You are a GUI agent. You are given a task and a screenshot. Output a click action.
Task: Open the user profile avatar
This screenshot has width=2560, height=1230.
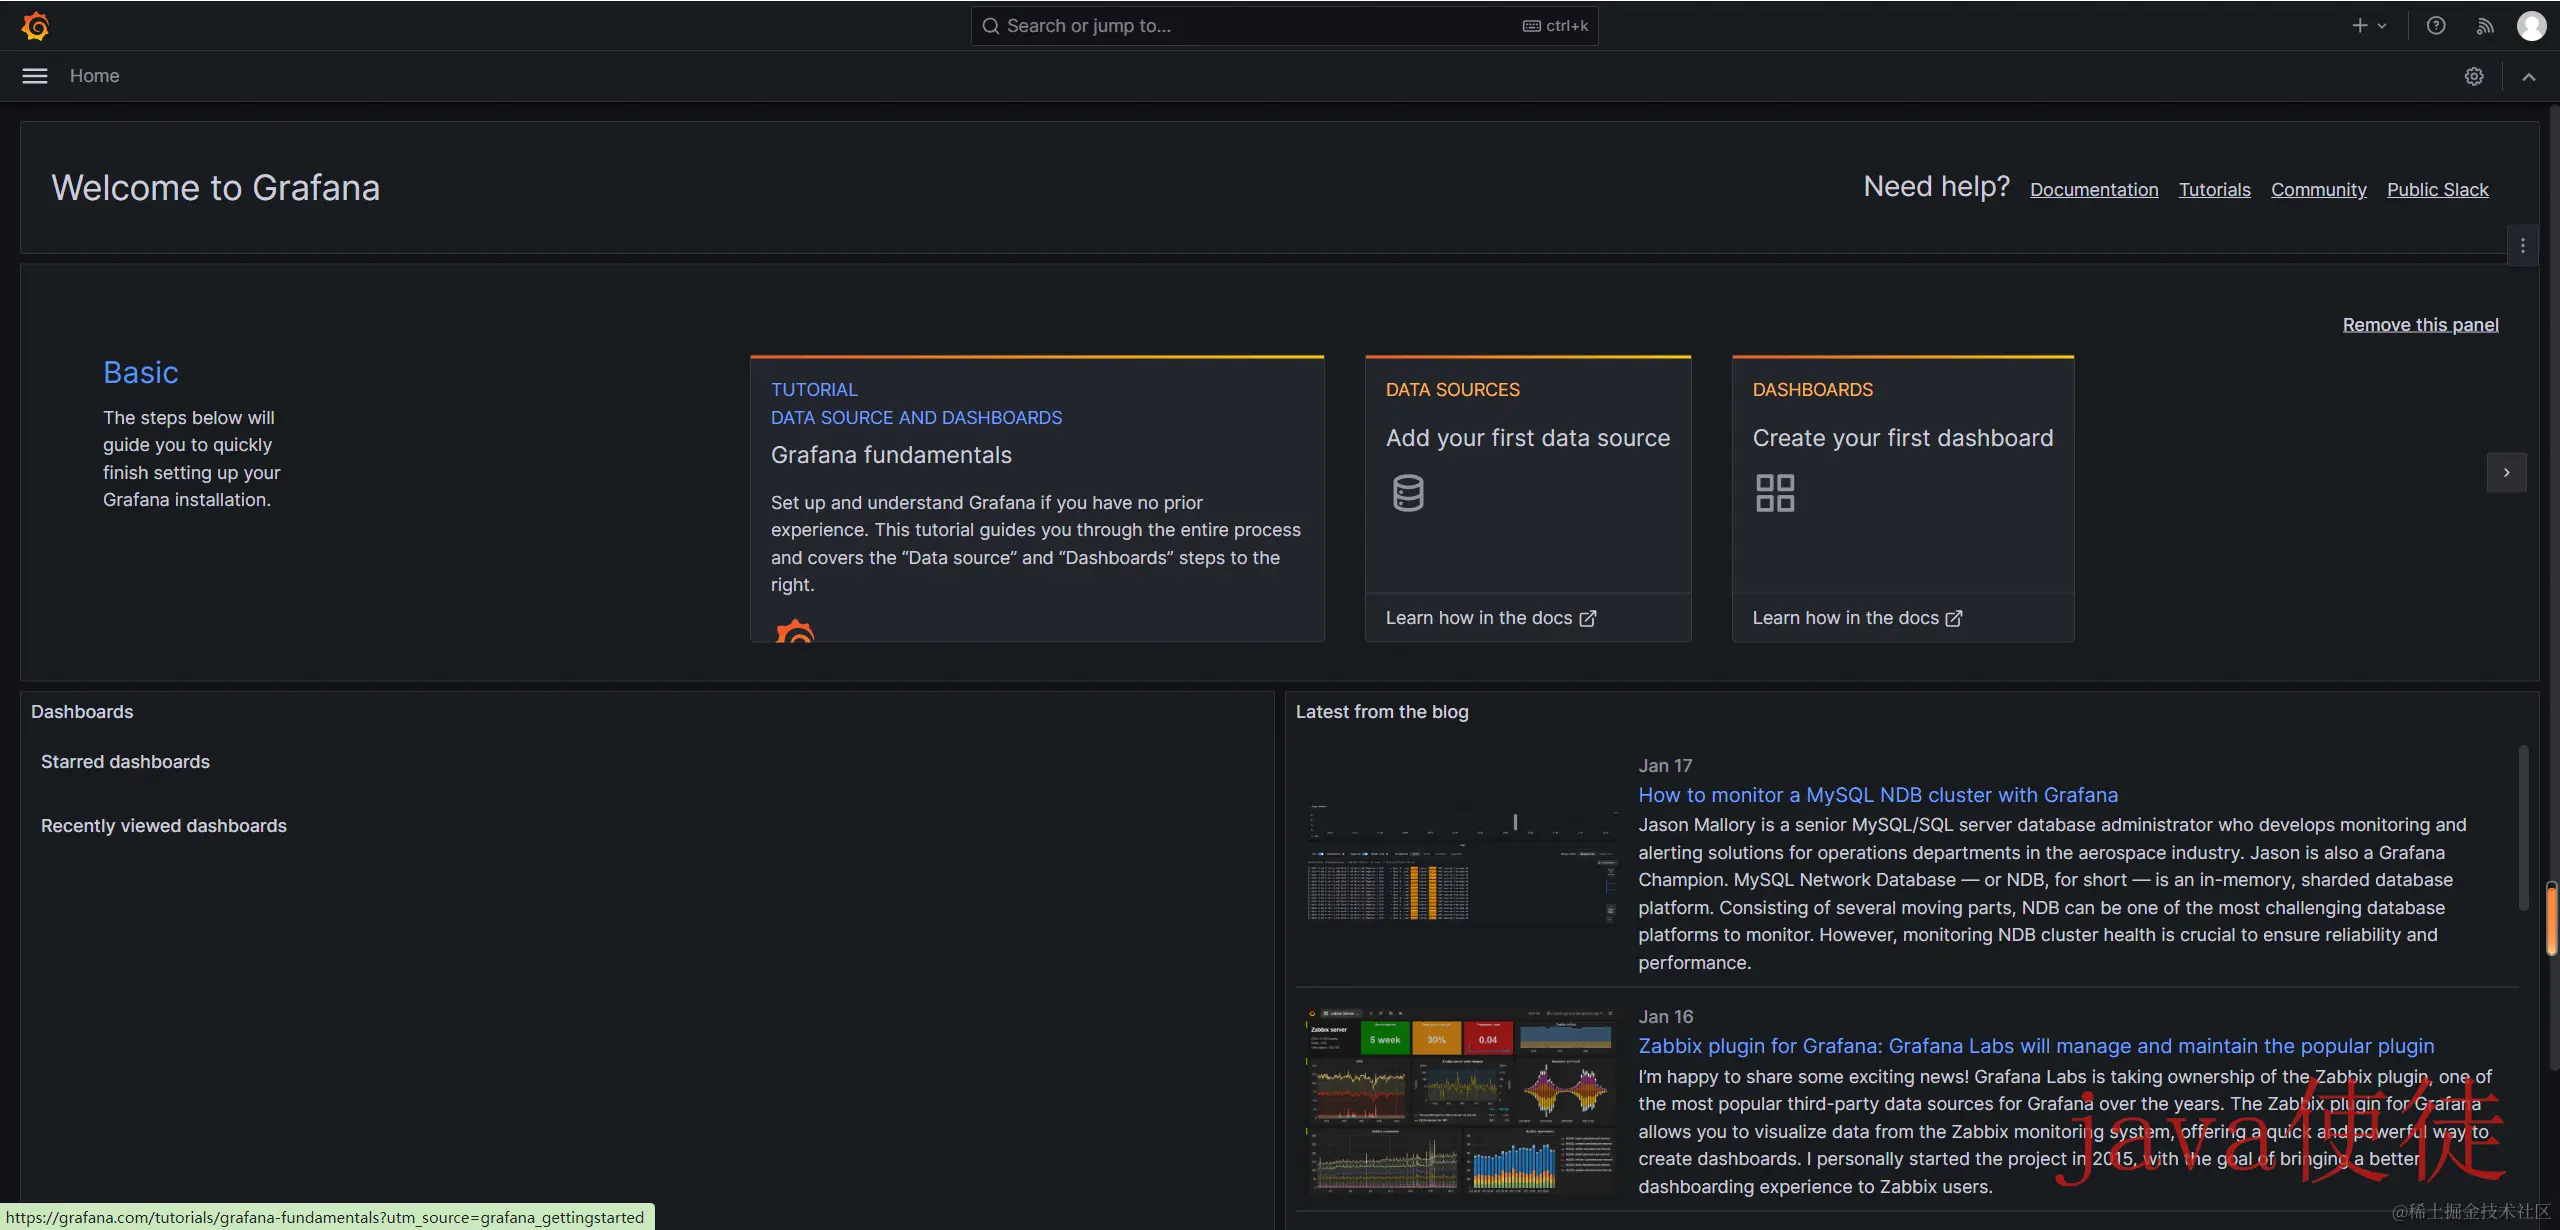2531,26
